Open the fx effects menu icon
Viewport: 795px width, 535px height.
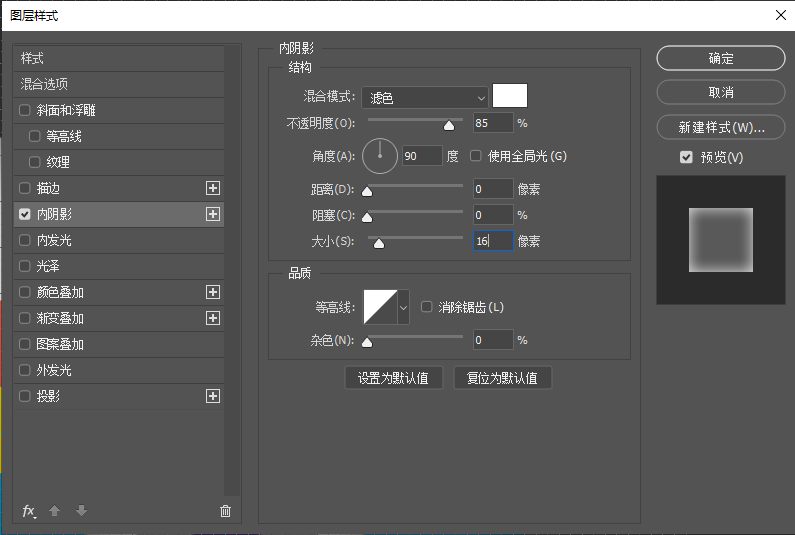pyautogui.click(x=29, y=511)
